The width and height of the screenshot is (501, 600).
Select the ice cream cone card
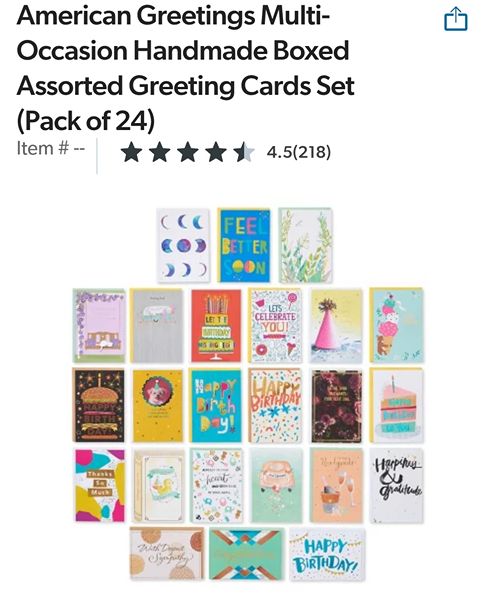coord(397,325)
